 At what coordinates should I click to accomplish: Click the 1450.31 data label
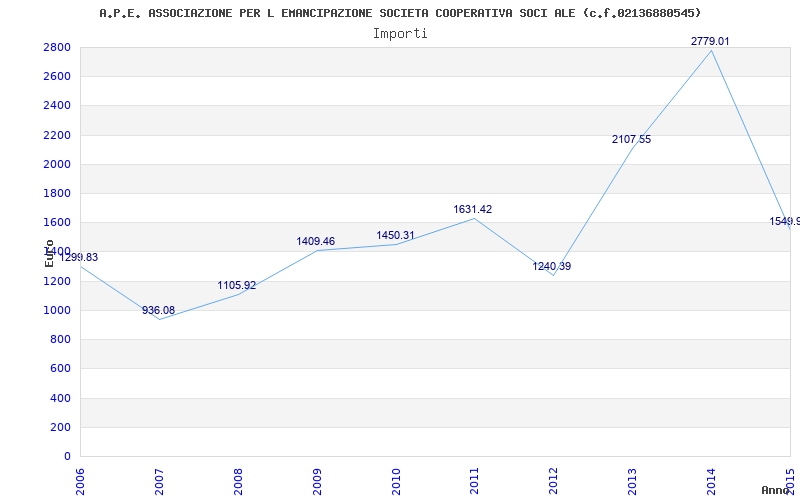[395, 235]
